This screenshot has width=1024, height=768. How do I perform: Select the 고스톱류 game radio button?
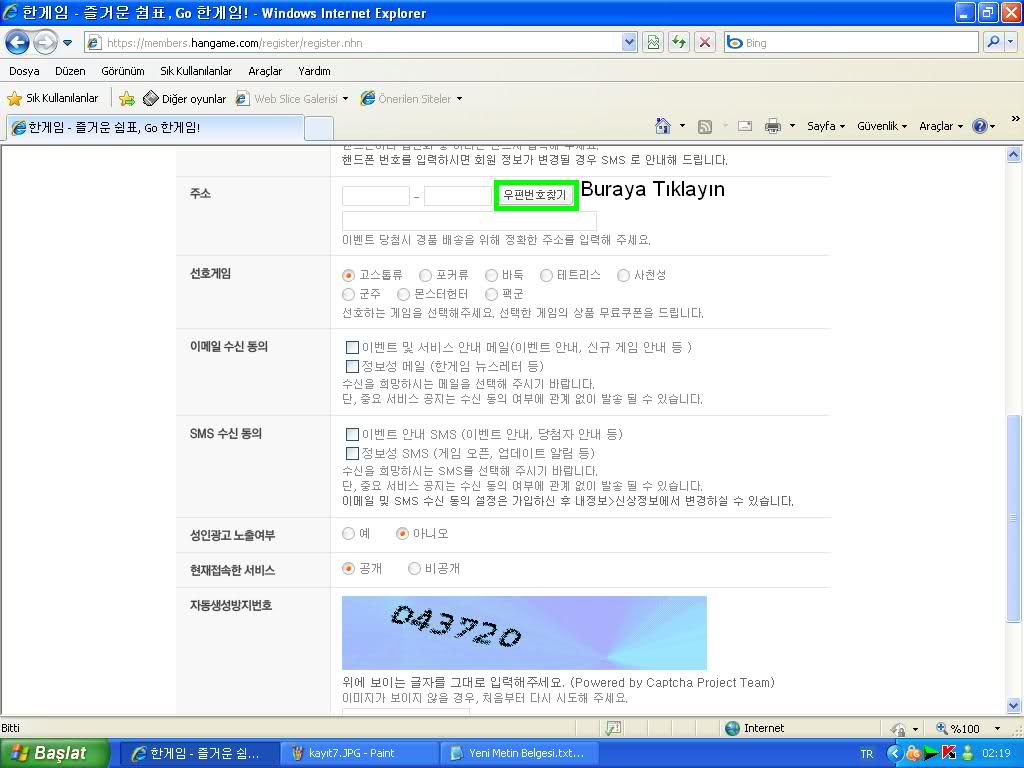tap(349, 276)
